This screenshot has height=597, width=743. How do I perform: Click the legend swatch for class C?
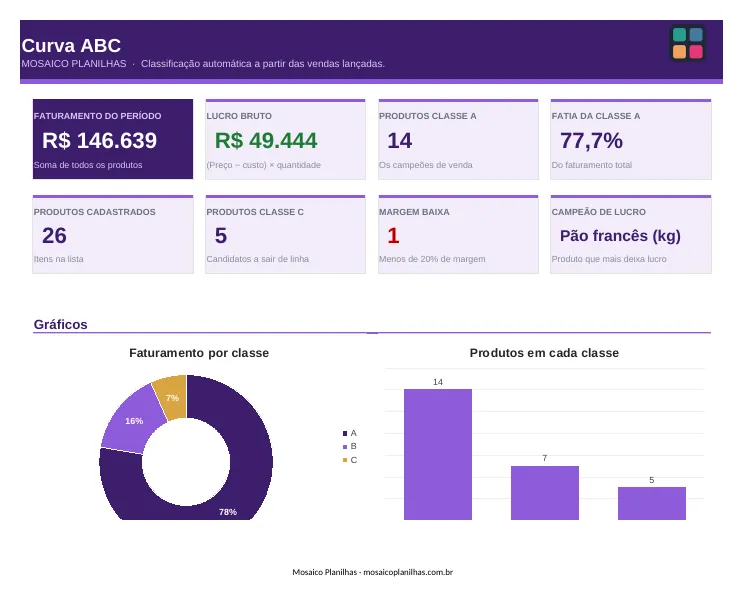click(x=345, y=460)
